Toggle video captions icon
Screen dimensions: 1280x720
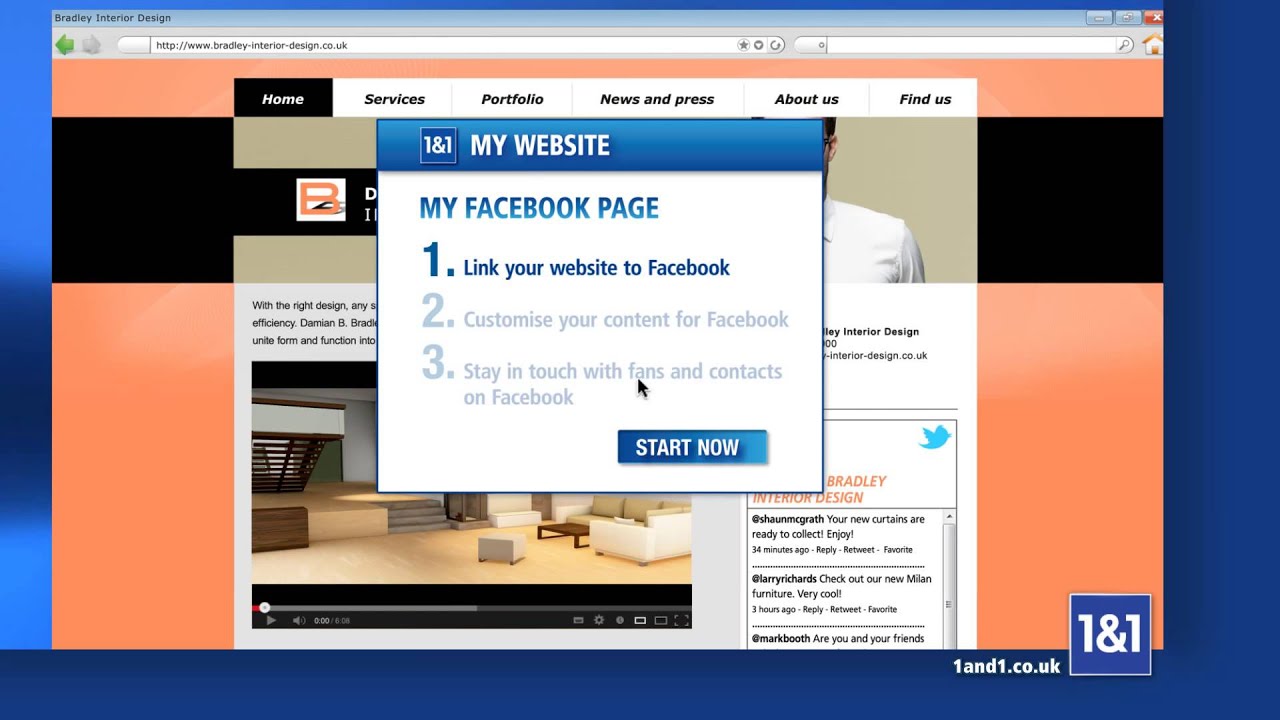click(578, 620)
